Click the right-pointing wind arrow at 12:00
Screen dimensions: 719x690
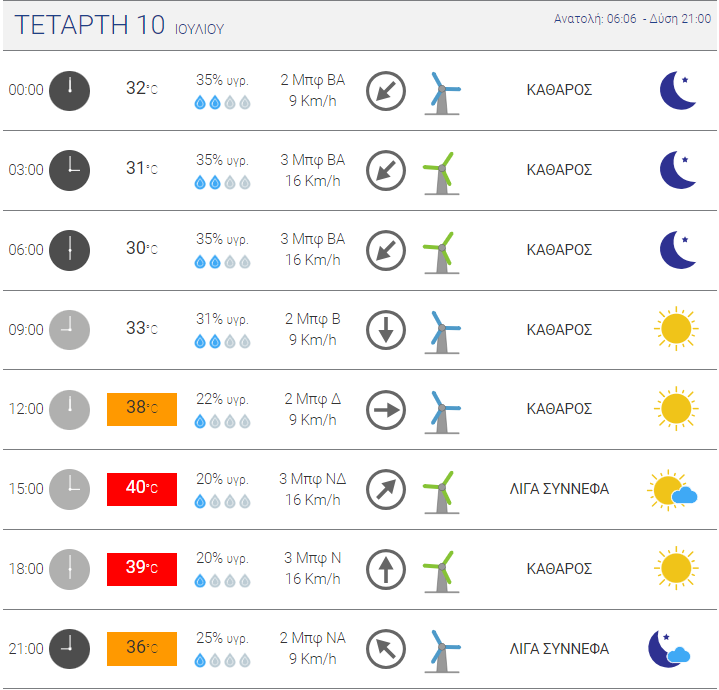point(386,410)
